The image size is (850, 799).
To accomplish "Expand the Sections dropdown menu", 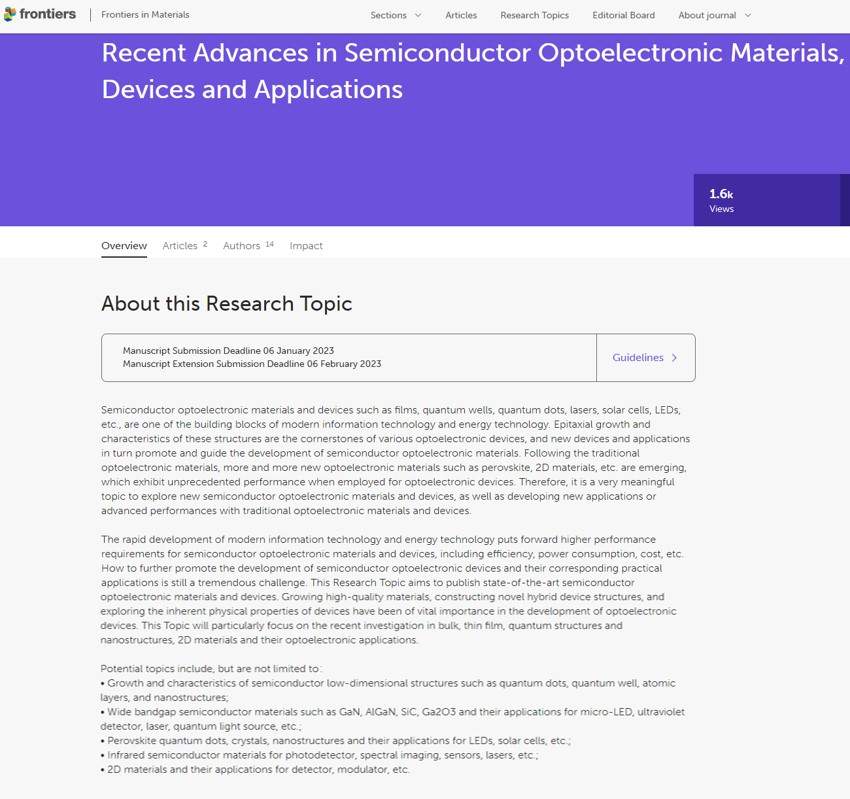I will click(x=396, y=16).
